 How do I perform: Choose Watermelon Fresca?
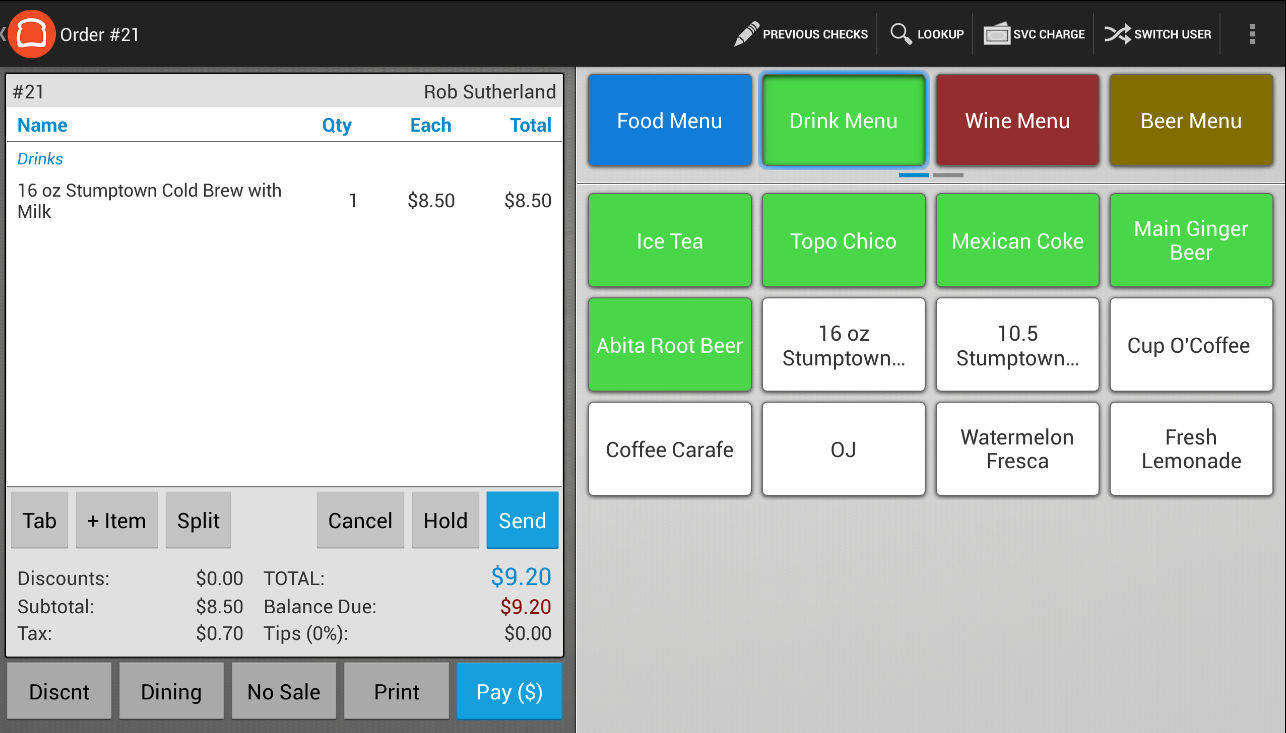click(x=1017, y=450)
